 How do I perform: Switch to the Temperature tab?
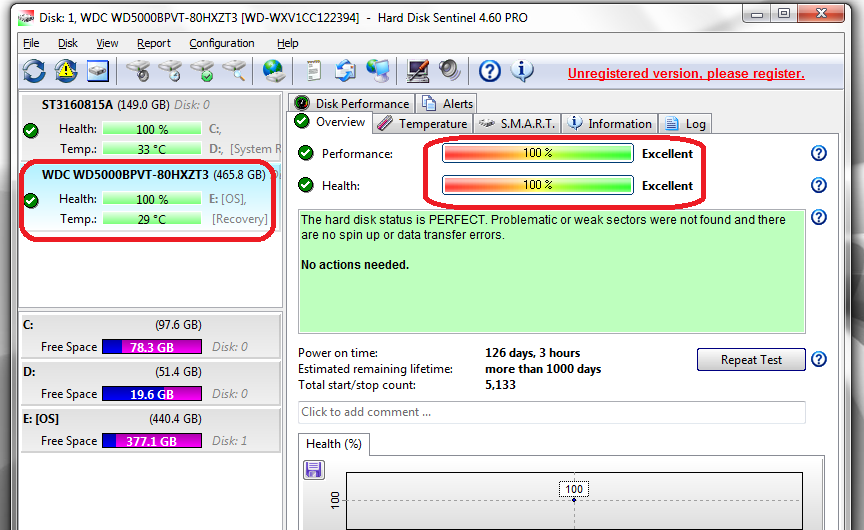tap(423, 124)
